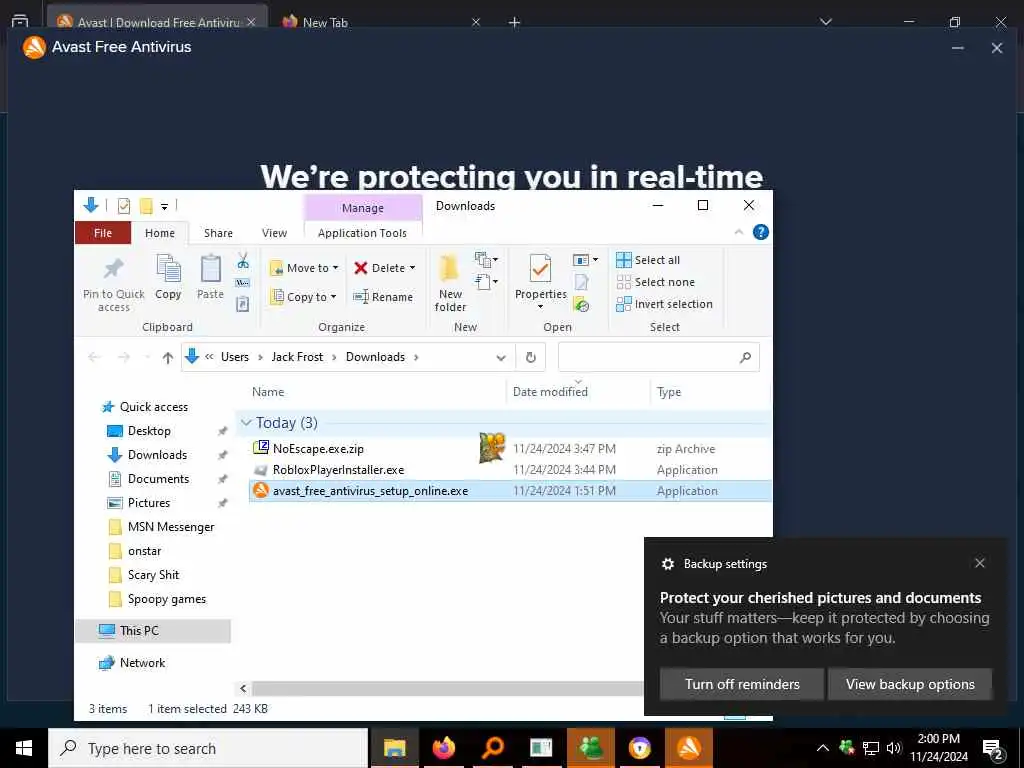Screen dimensions: 1024x768
Task: Open the File menu tab
Action: click(x=103, y=233)
